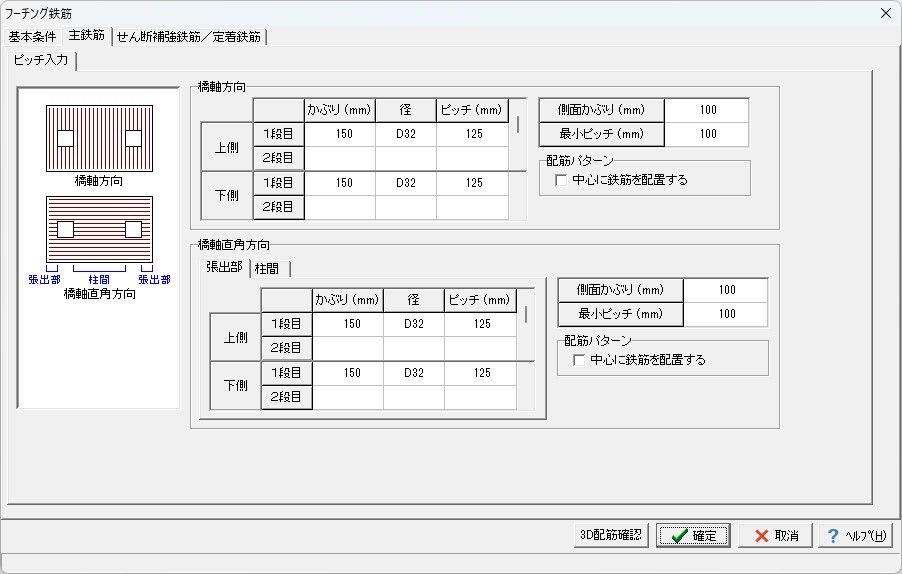The height and width of the screenshot is (574, 902).
Task: Confirm with the 確定 button
Action: tap(693, 535)
